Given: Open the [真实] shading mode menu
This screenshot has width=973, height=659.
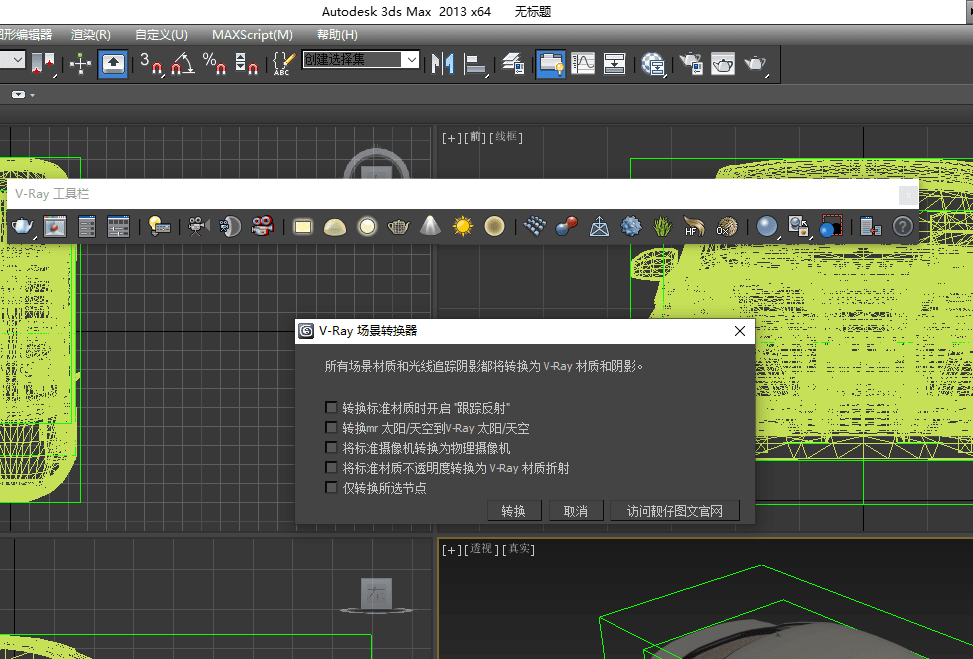Looking at the screenshot, I should 518,549.
